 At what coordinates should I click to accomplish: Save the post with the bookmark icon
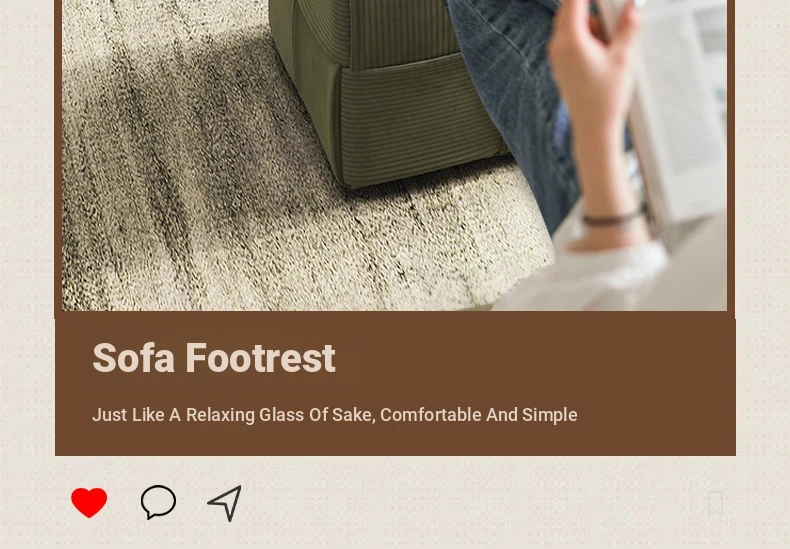pyautogui.click(x=715, y=504)
